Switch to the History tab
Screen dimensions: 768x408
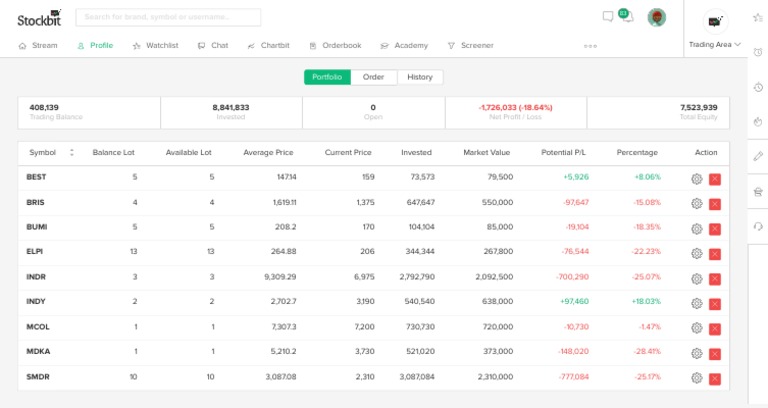pyautogui.click(x=420, y=77)
